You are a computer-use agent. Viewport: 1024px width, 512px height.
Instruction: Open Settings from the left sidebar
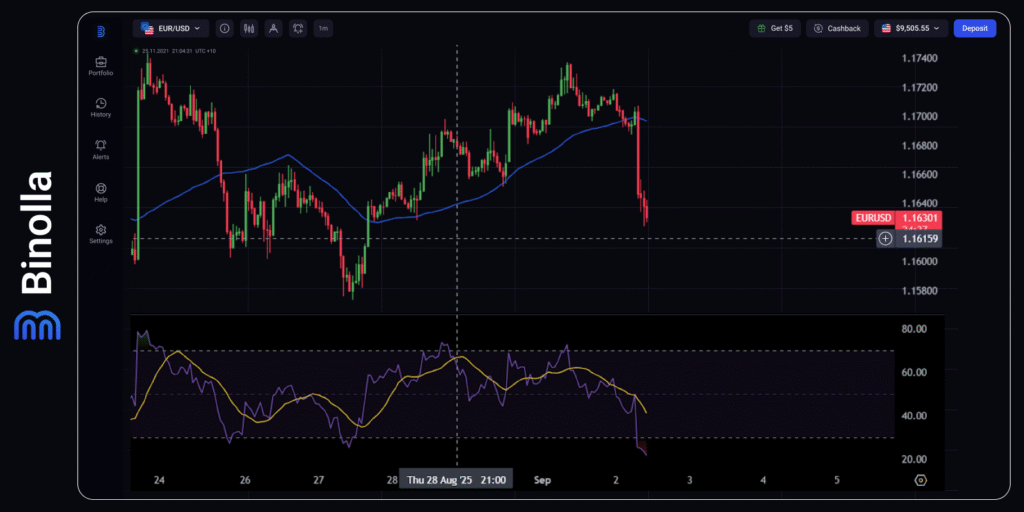click(x=100, y=233)
